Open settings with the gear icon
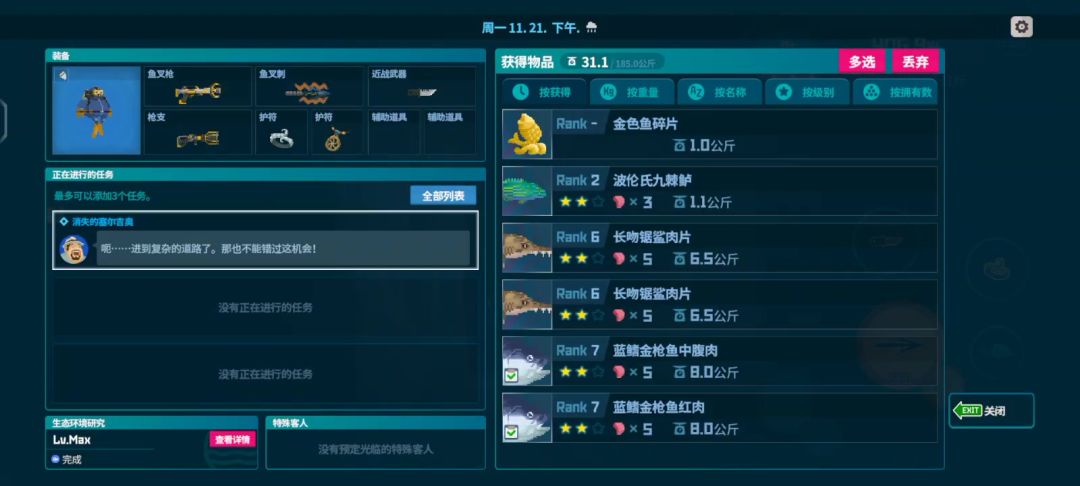 coord(1021,27)
